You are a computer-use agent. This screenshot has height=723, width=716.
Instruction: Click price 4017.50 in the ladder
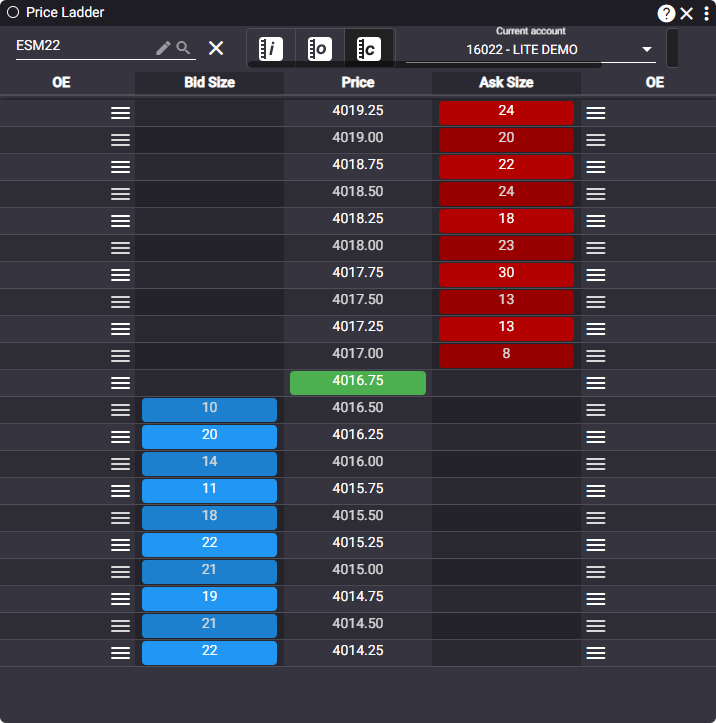pos(358,299)
